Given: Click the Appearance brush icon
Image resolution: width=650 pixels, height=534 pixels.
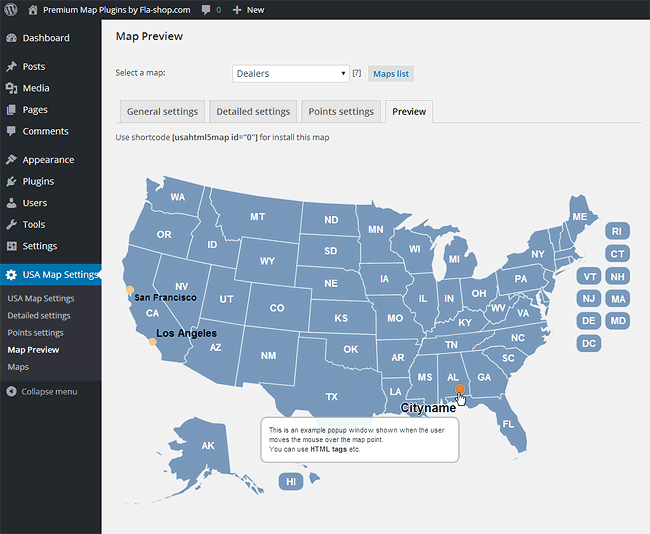Looking at the screenshot, I should point(12,160).
